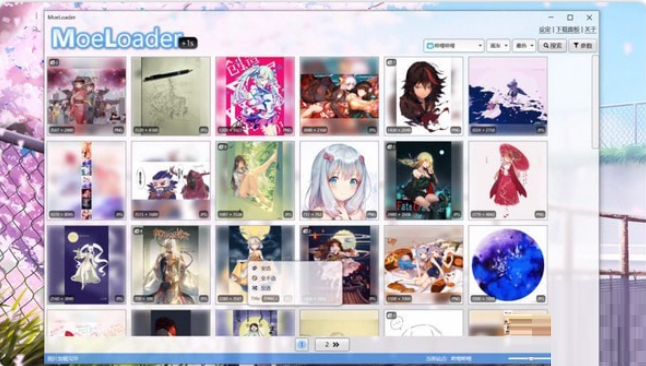Select the red battle scene thumbnail
This screenshot has width=646, height=366.
[x=339, y=96]
